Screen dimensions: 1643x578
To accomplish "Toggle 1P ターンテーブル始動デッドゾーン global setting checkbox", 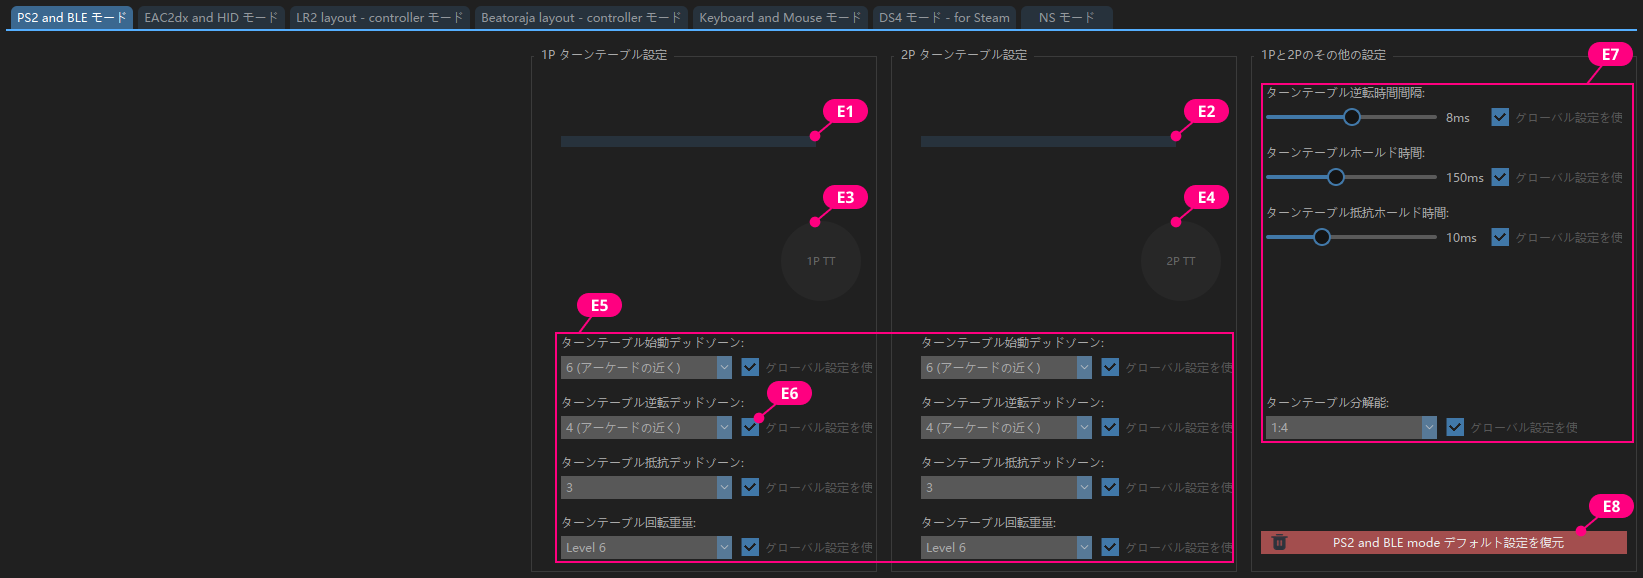I will pos(750,367).
